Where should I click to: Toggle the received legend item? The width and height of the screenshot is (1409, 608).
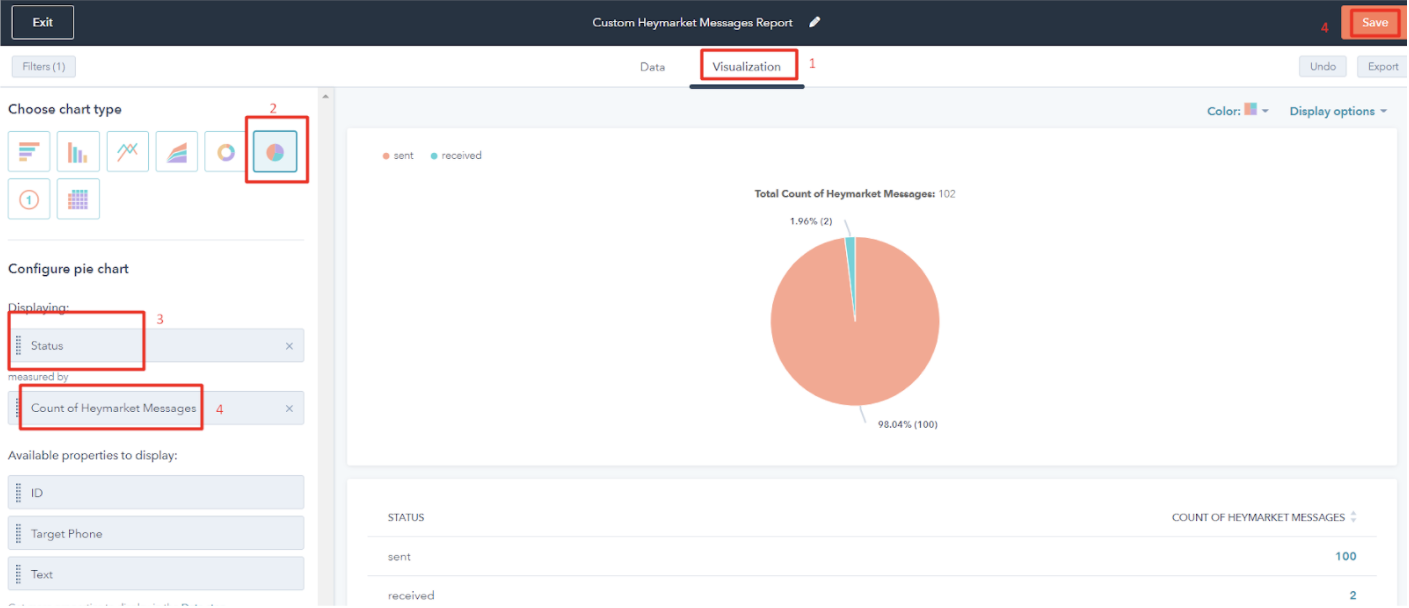click(x=456, y=156)
